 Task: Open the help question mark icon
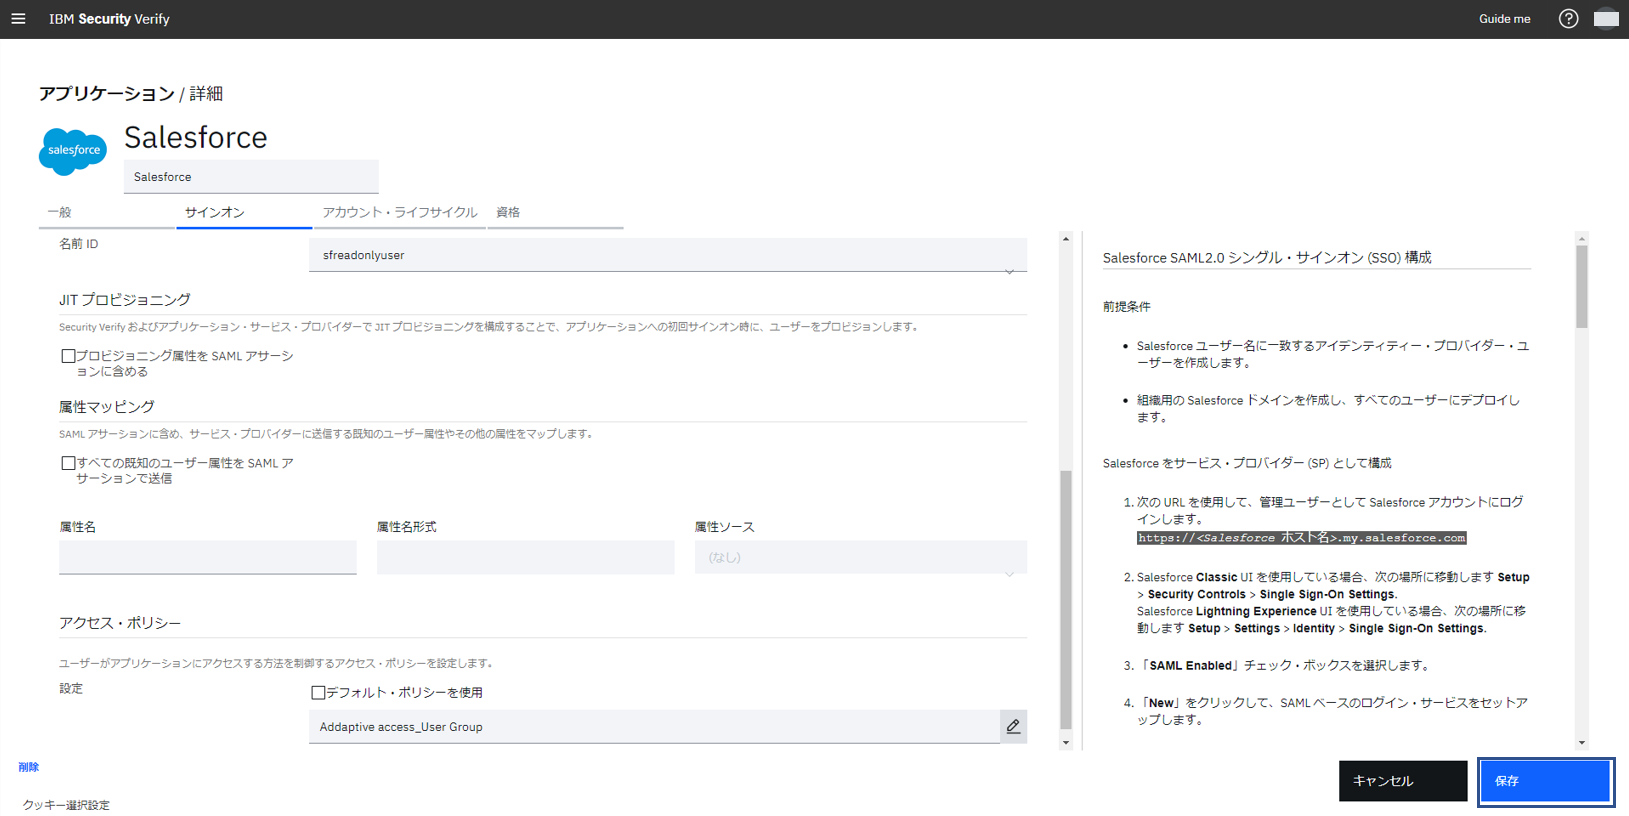click(1568, 19)
